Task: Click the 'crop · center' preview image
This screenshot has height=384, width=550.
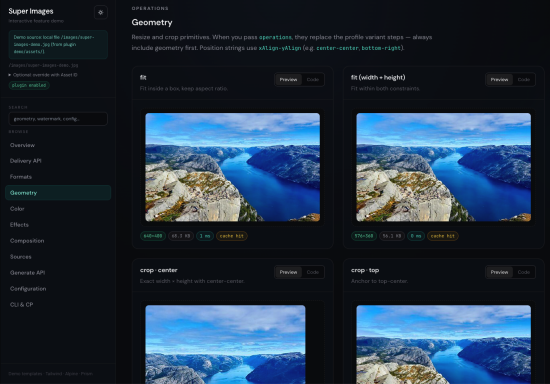Action: [x=225, y=344]
